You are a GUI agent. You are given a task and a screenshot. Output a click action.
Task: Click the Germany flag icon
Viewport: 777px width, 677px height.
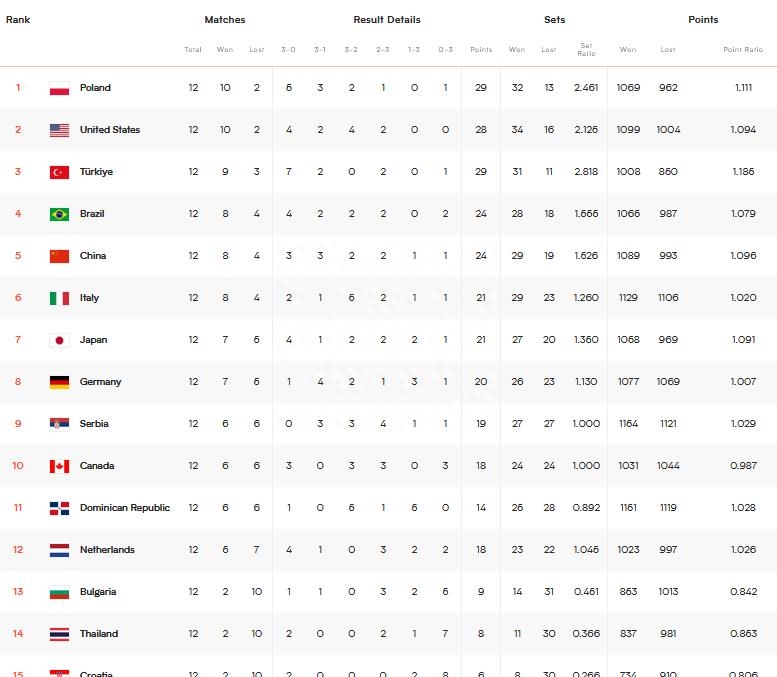click(x=59, y=382)
